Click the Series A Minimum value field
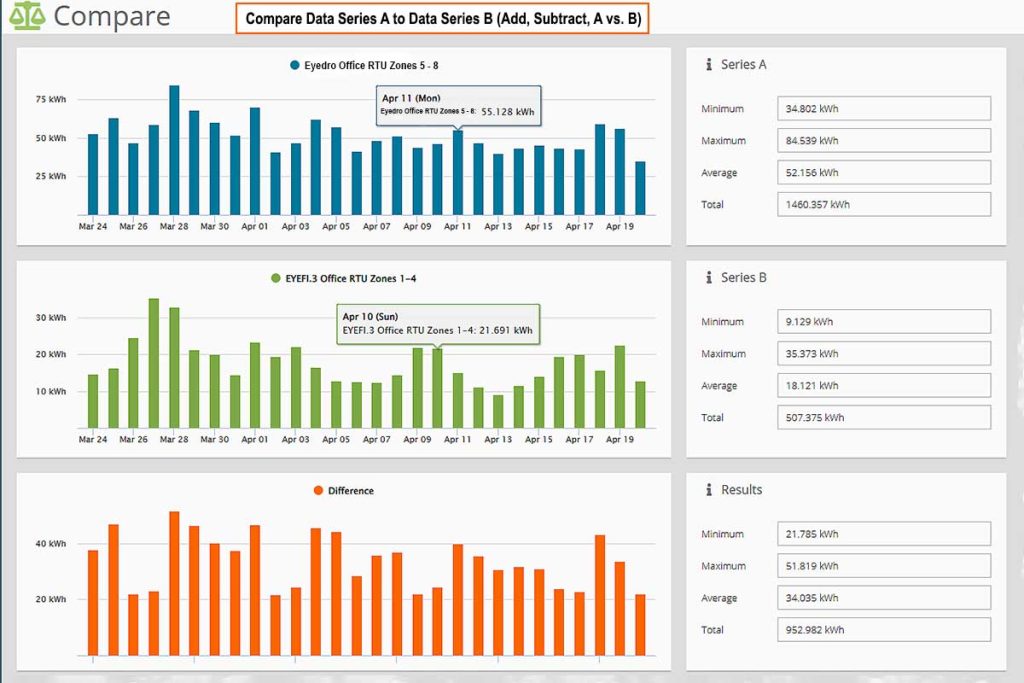The height and width of the screenshot is (683, 1024). pos(883,108)
